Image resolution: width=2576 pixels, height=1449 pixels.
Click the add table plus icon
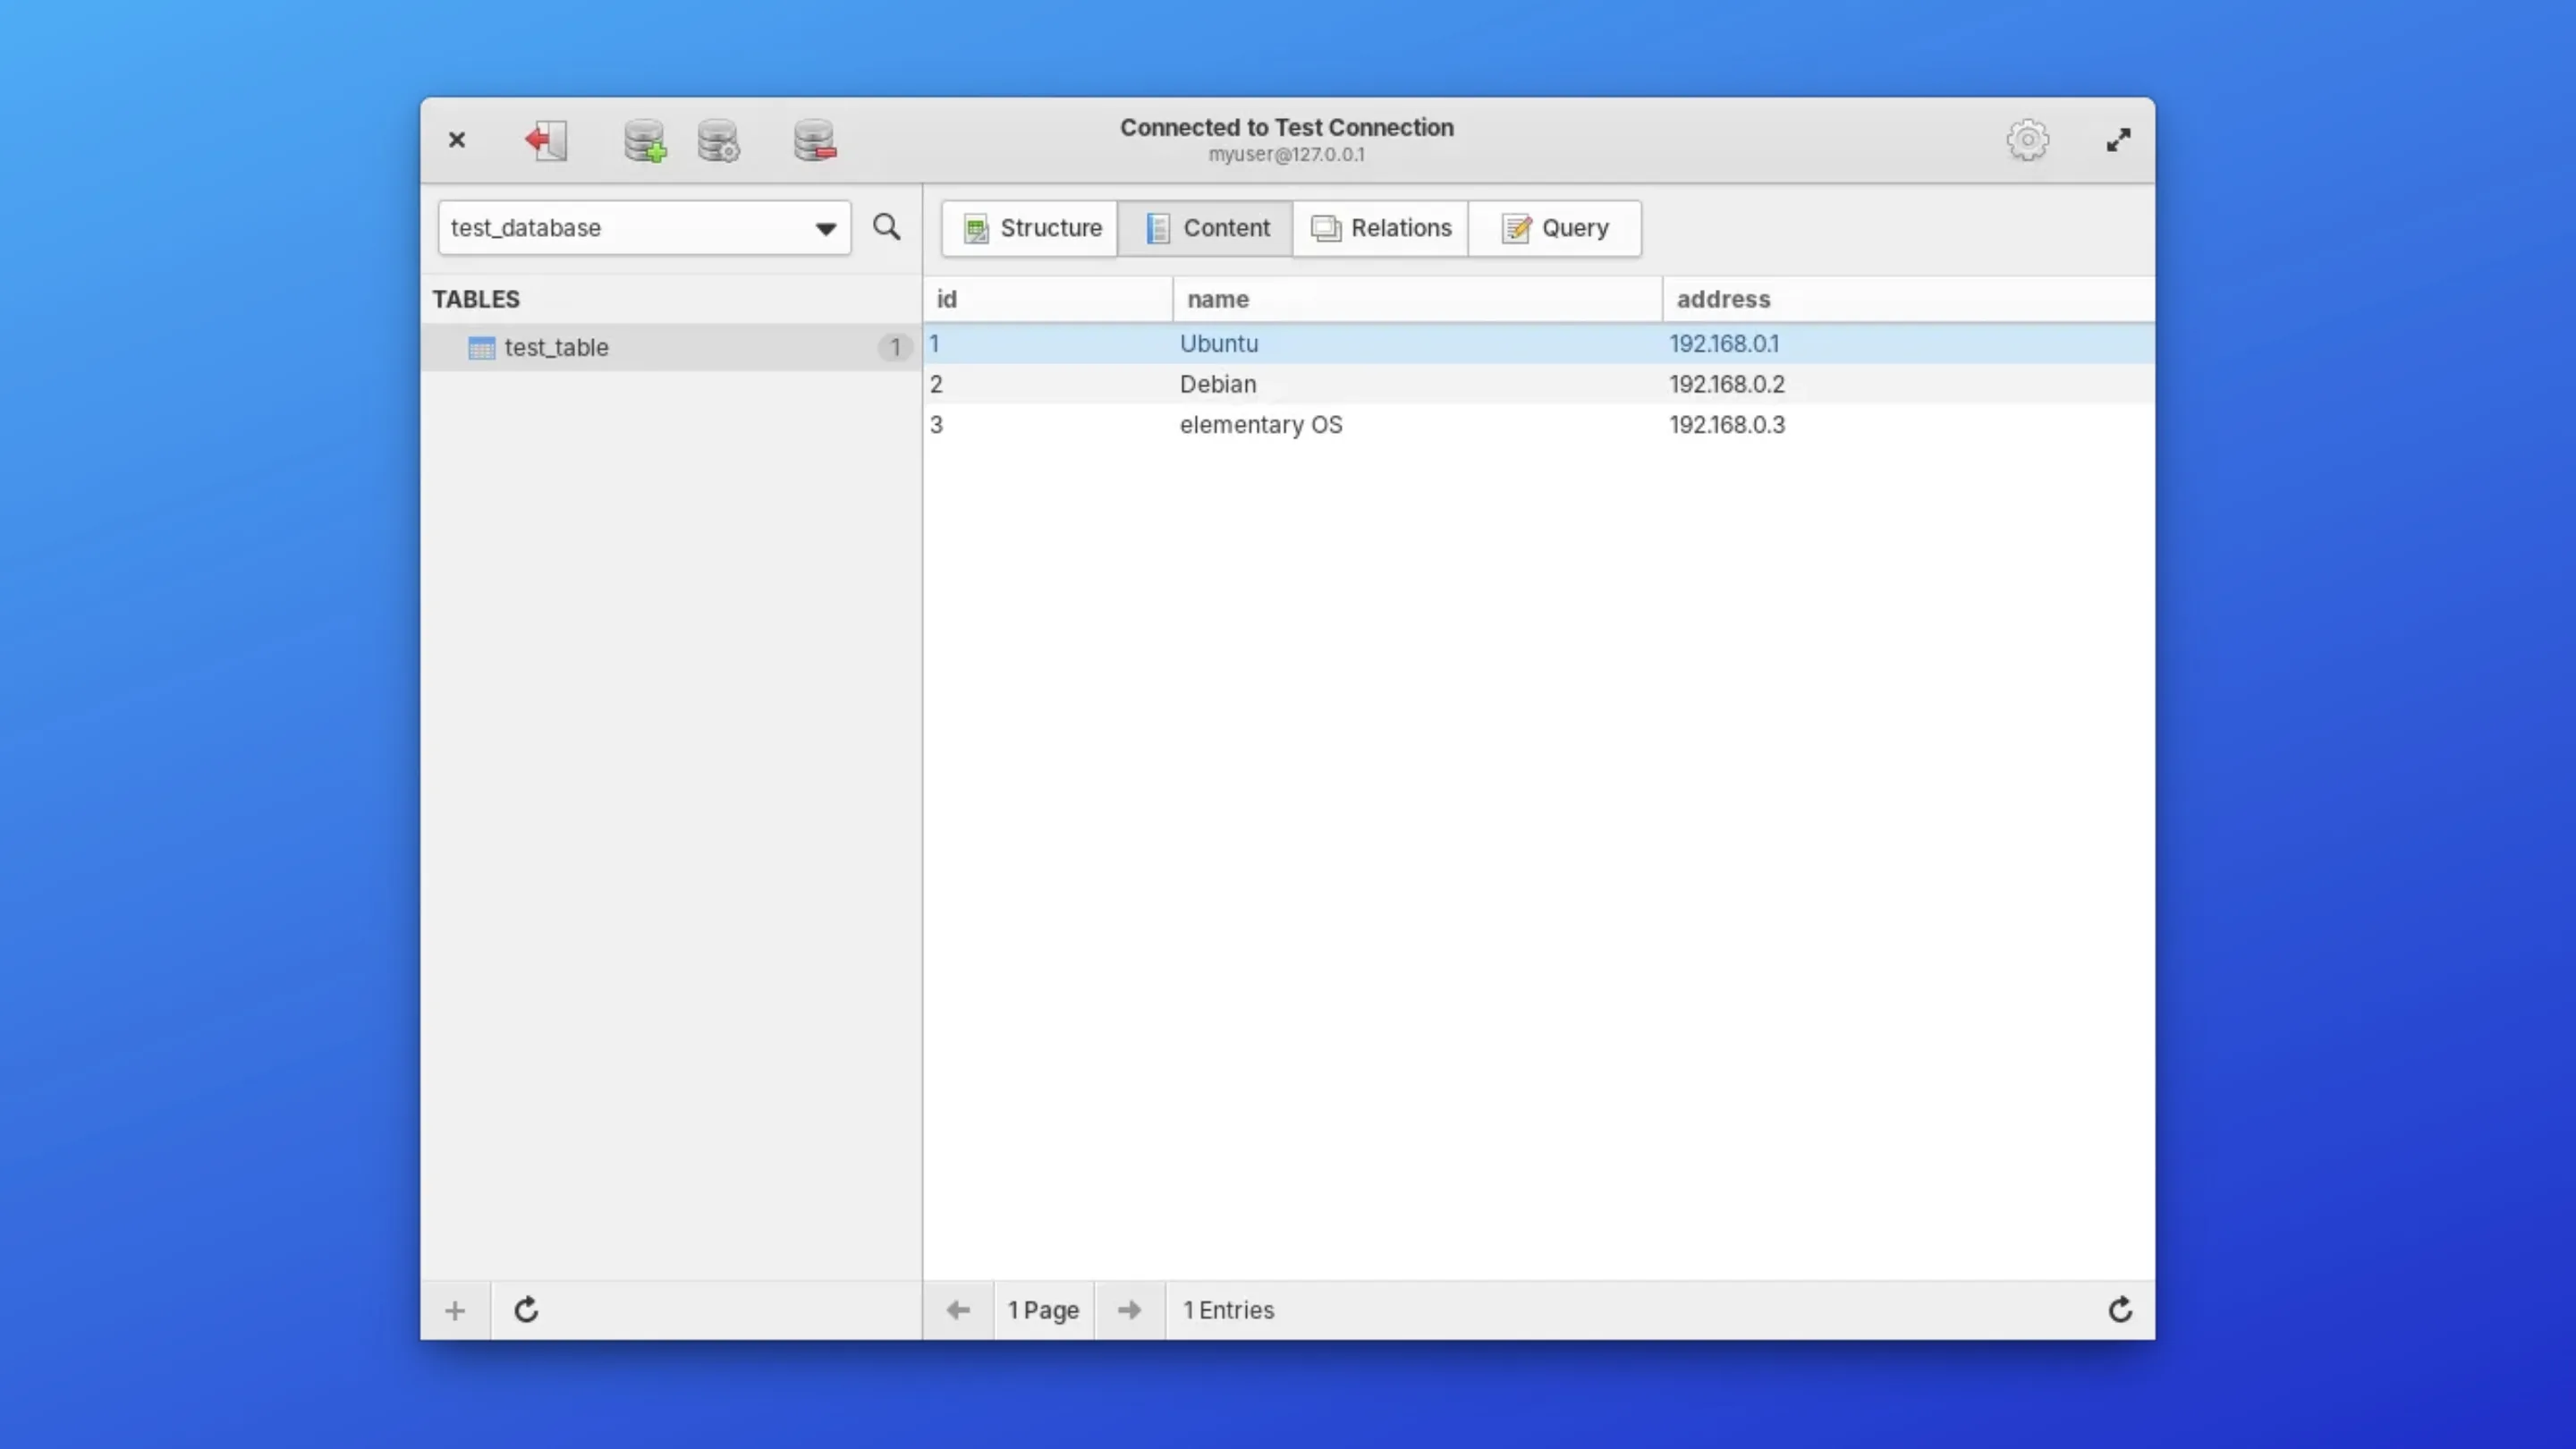click(455, 1310)
